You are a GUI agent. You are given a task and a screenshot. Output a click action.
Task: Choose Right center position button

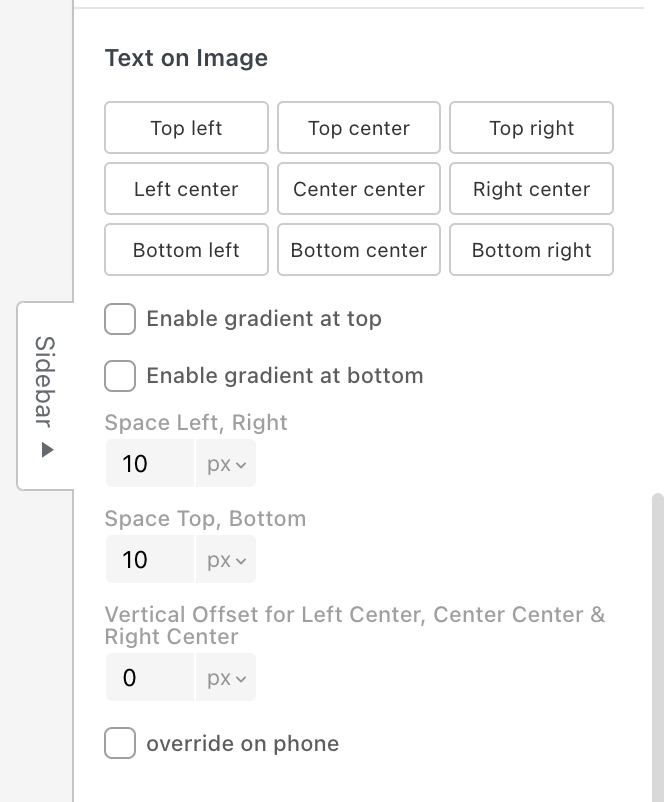[x=531, y=189]
